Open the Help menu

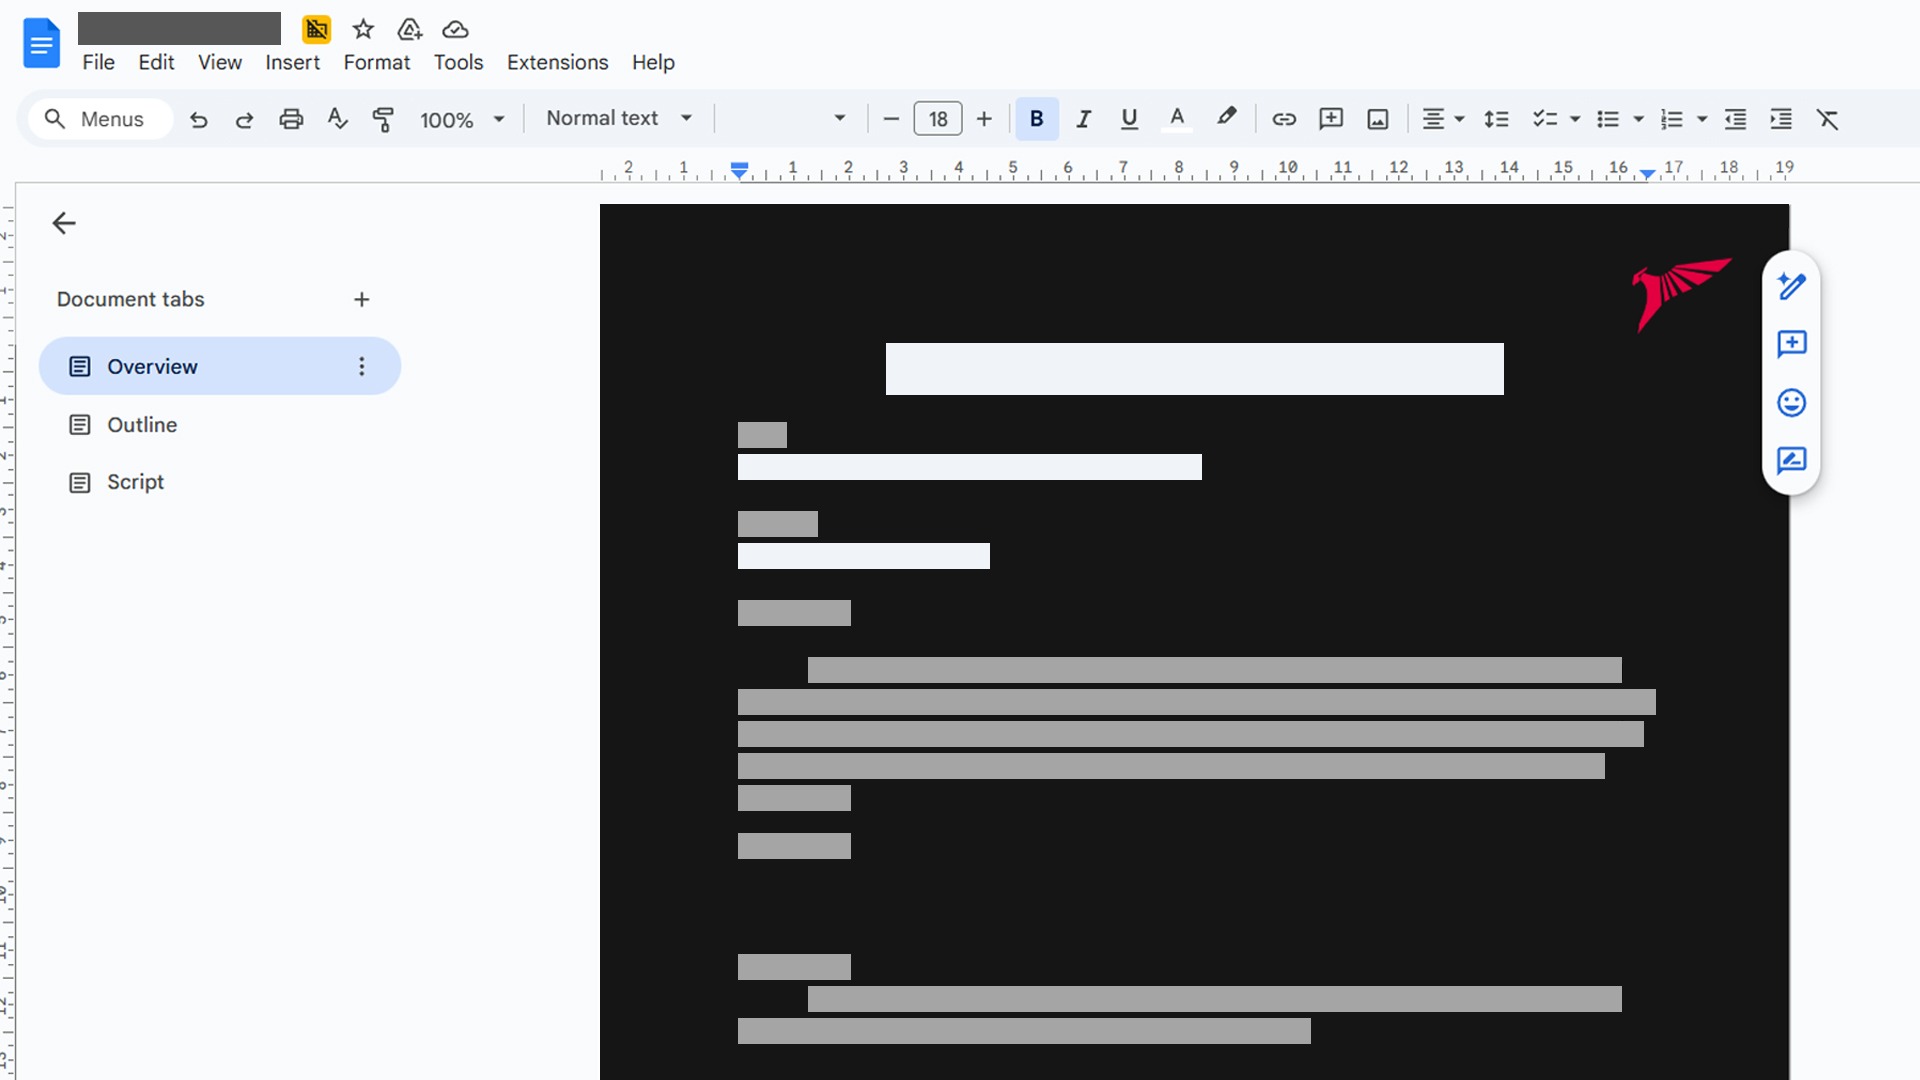653,62
